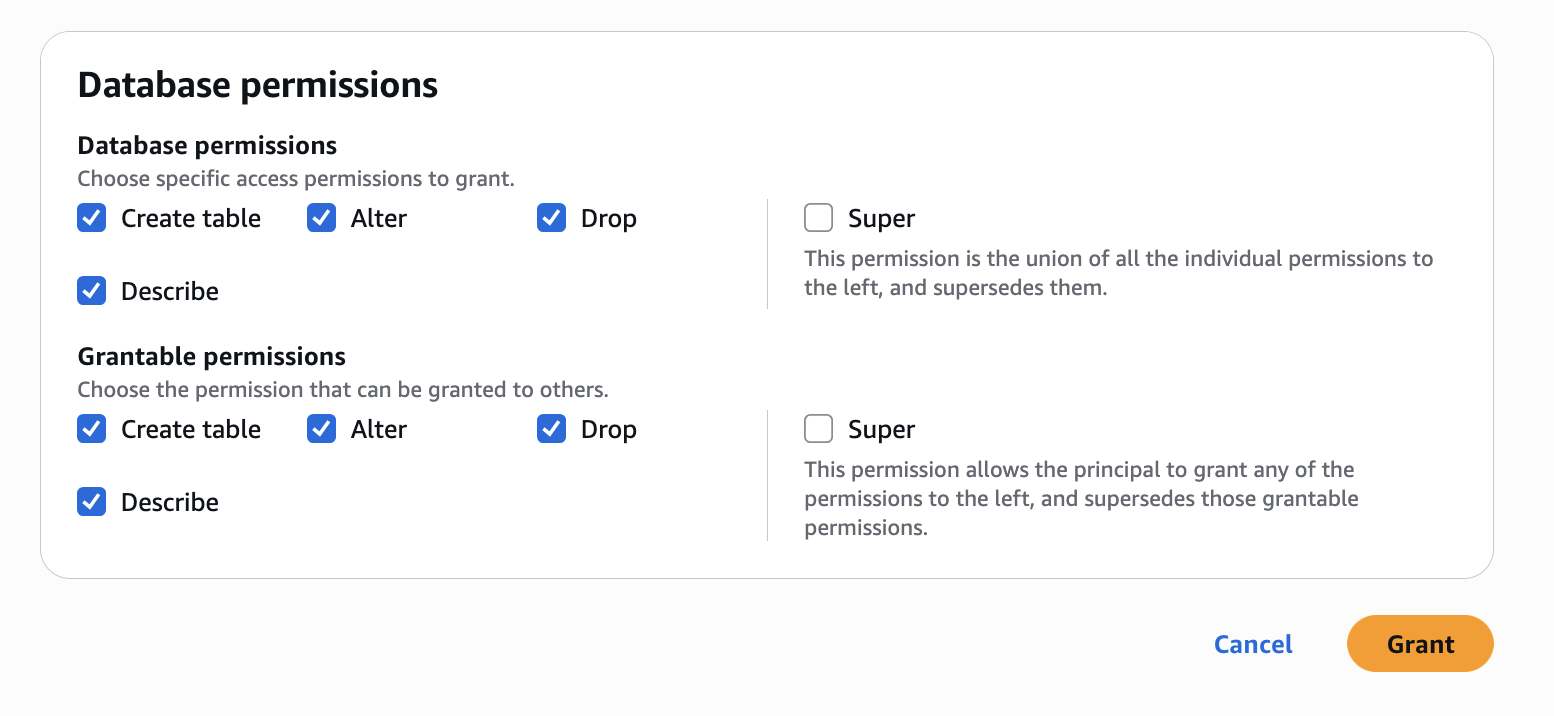1554x716 pixels.
Task: Click 'Choose specific access permissions to grant' text
Action: (296, 179)
